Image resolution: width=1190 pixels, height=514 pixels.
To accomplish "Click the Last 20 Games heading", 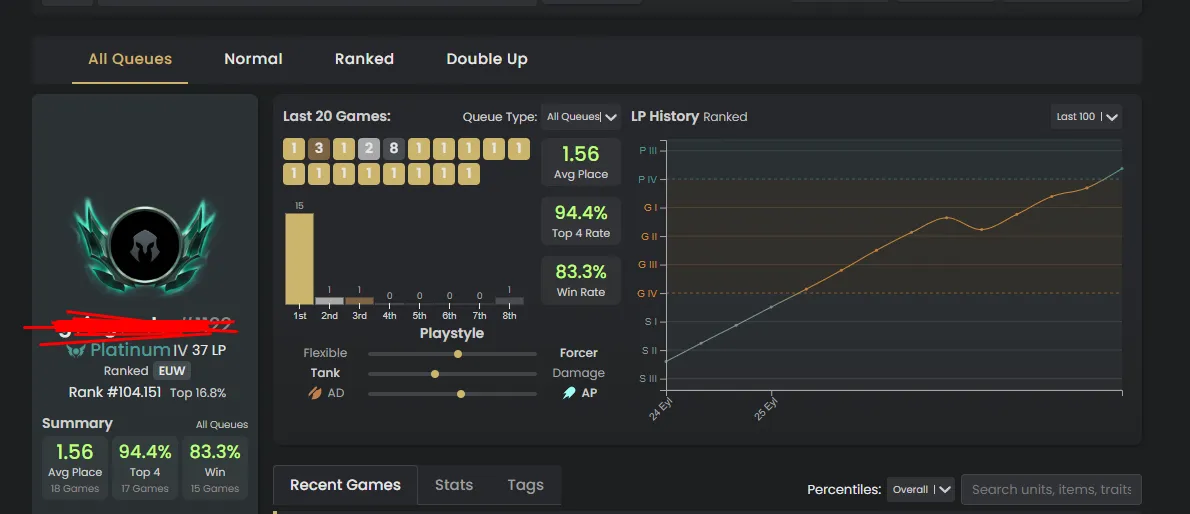I will tap(337, 116).
